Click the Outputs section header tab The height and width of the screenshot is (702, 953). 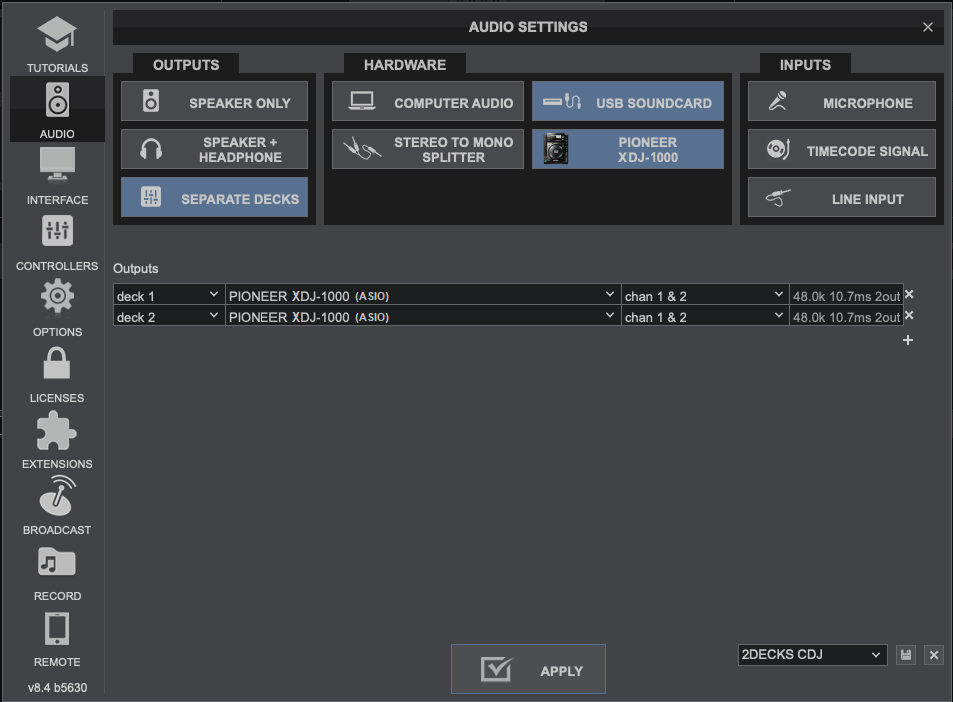[x=186, y=64]
